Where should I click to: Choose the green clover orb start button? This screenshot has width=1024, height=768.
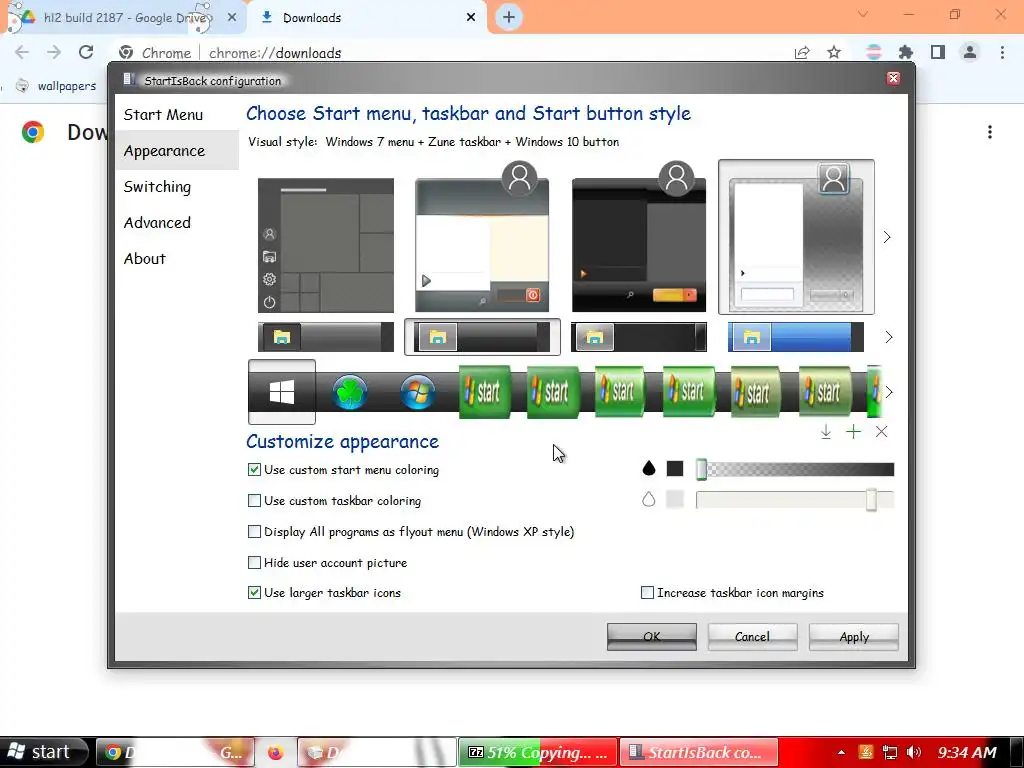(350, 392)
